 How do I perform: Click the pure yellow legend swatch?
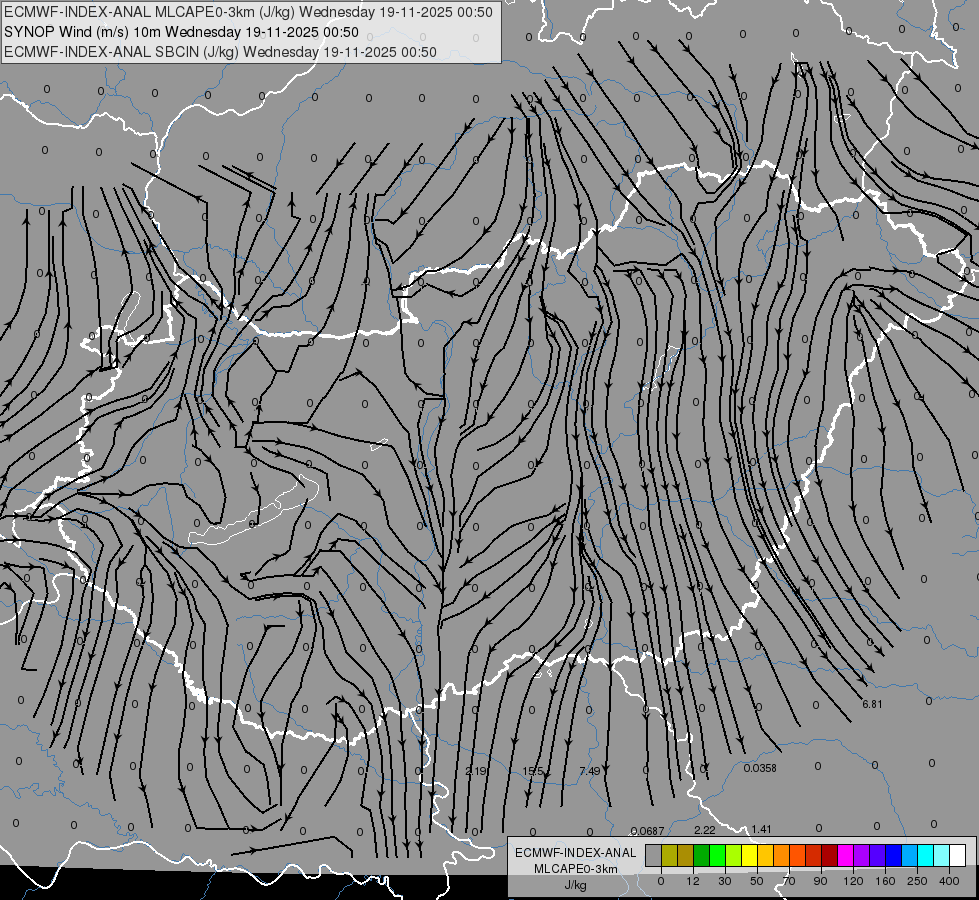749,855
